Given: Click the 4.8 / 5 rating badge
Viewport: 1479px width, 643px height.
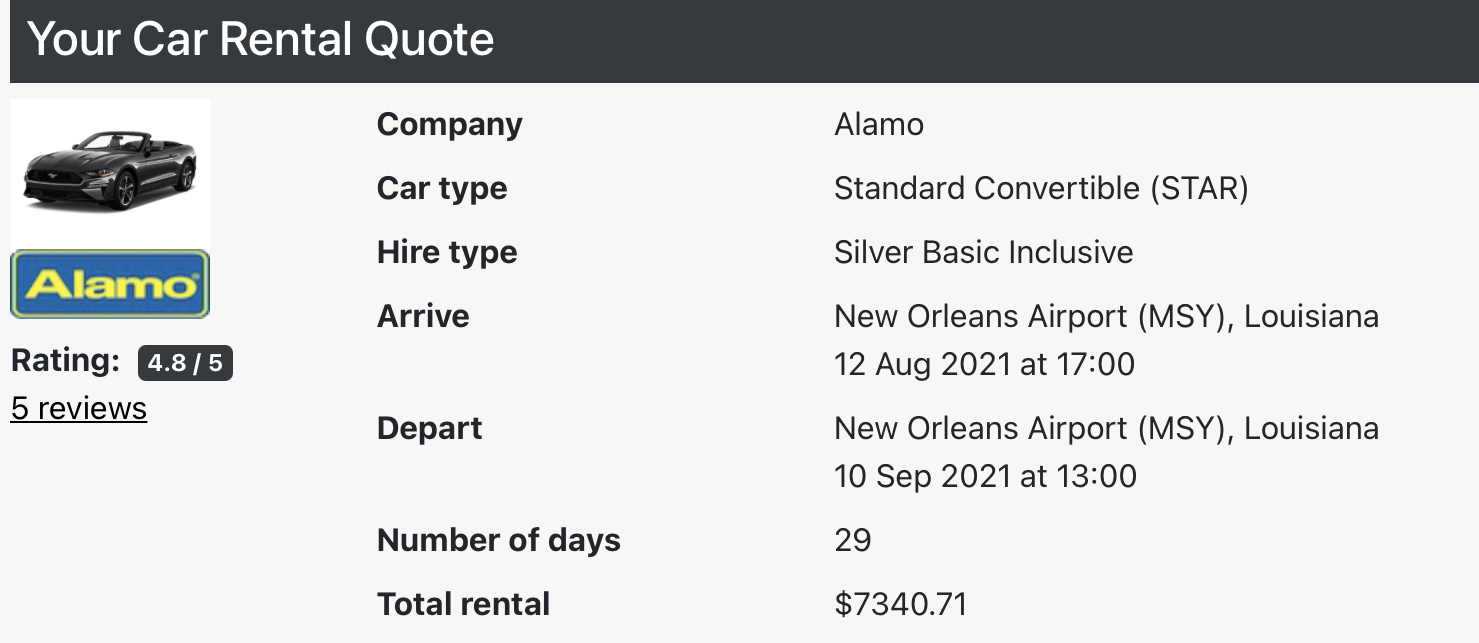Looking at the screenshot, I should click(185, 362).
